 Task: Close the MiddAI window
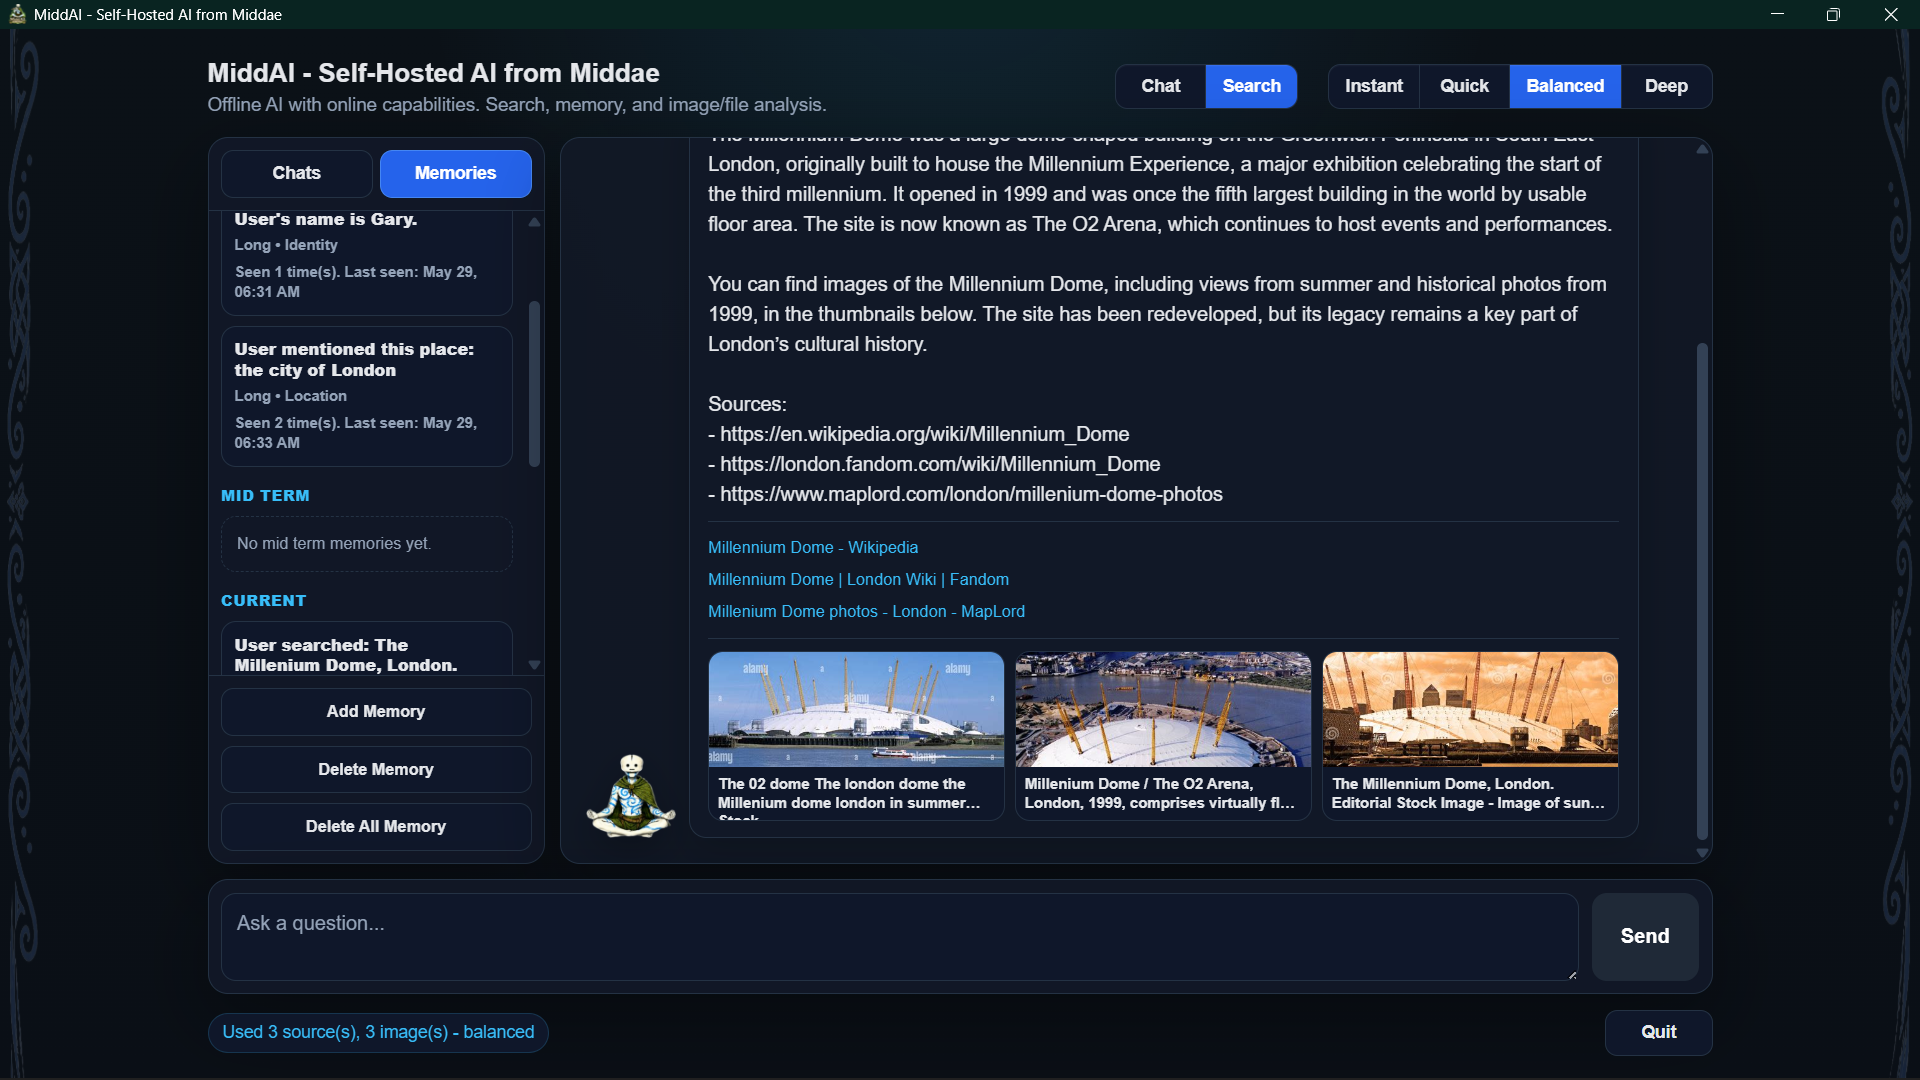(1890, 14)
